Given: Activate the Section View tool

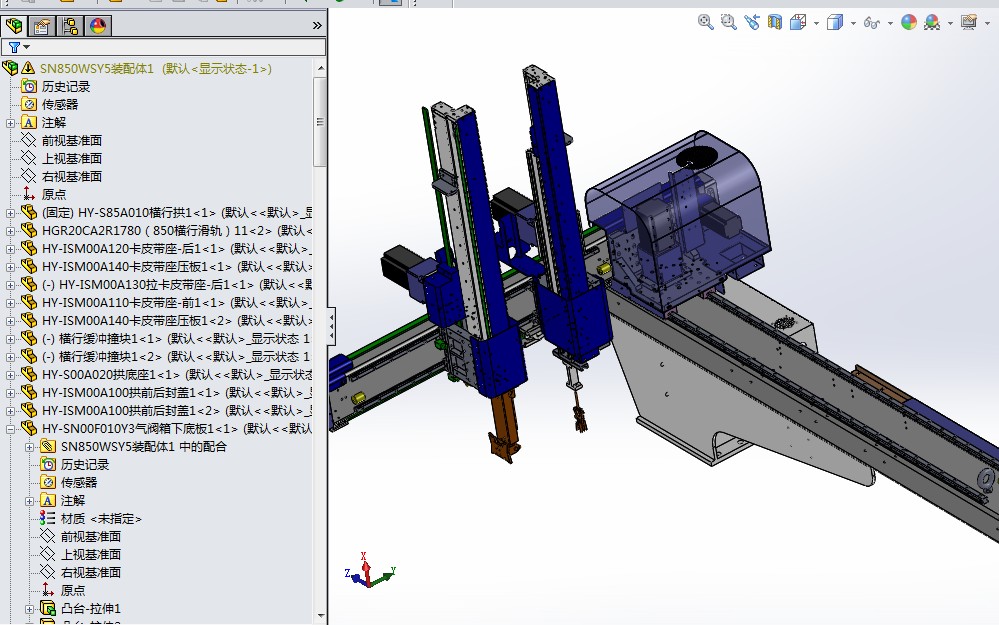Looking at the screenshot, I should [774, 20].
